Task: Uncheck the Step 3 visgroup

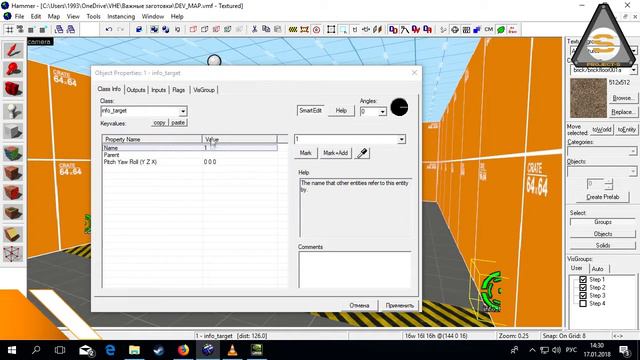Action: [583, 296]
